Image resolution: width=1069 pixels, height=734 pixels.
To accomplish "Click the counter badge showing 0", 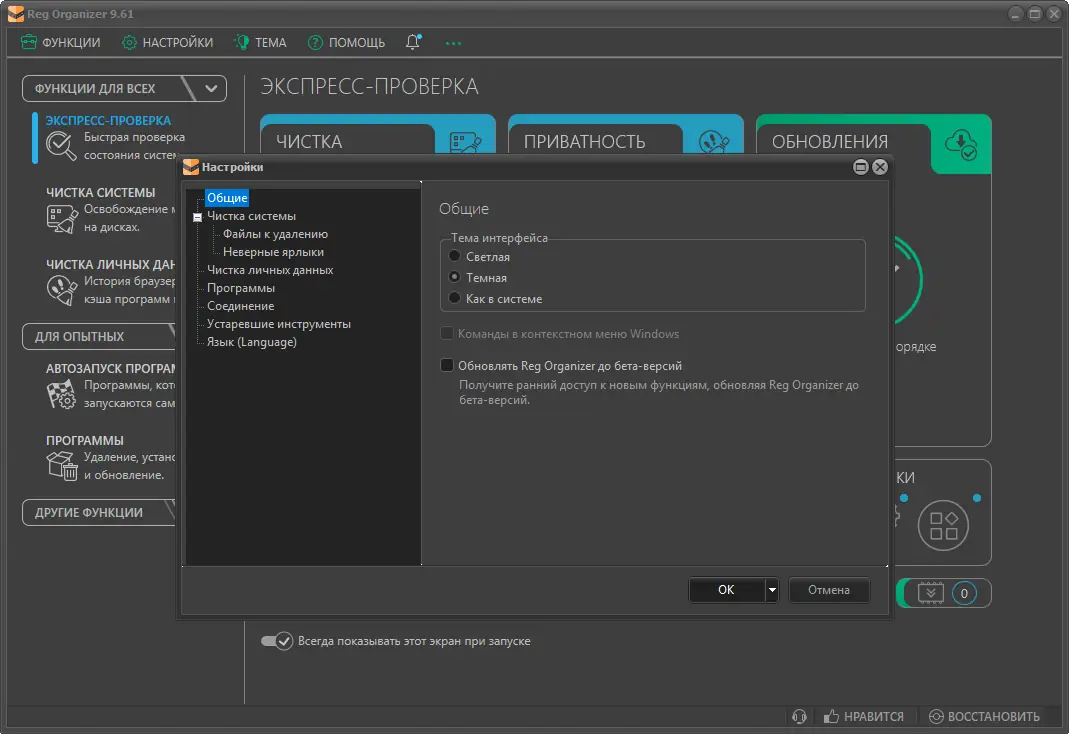I will click(x=964, y=593).
